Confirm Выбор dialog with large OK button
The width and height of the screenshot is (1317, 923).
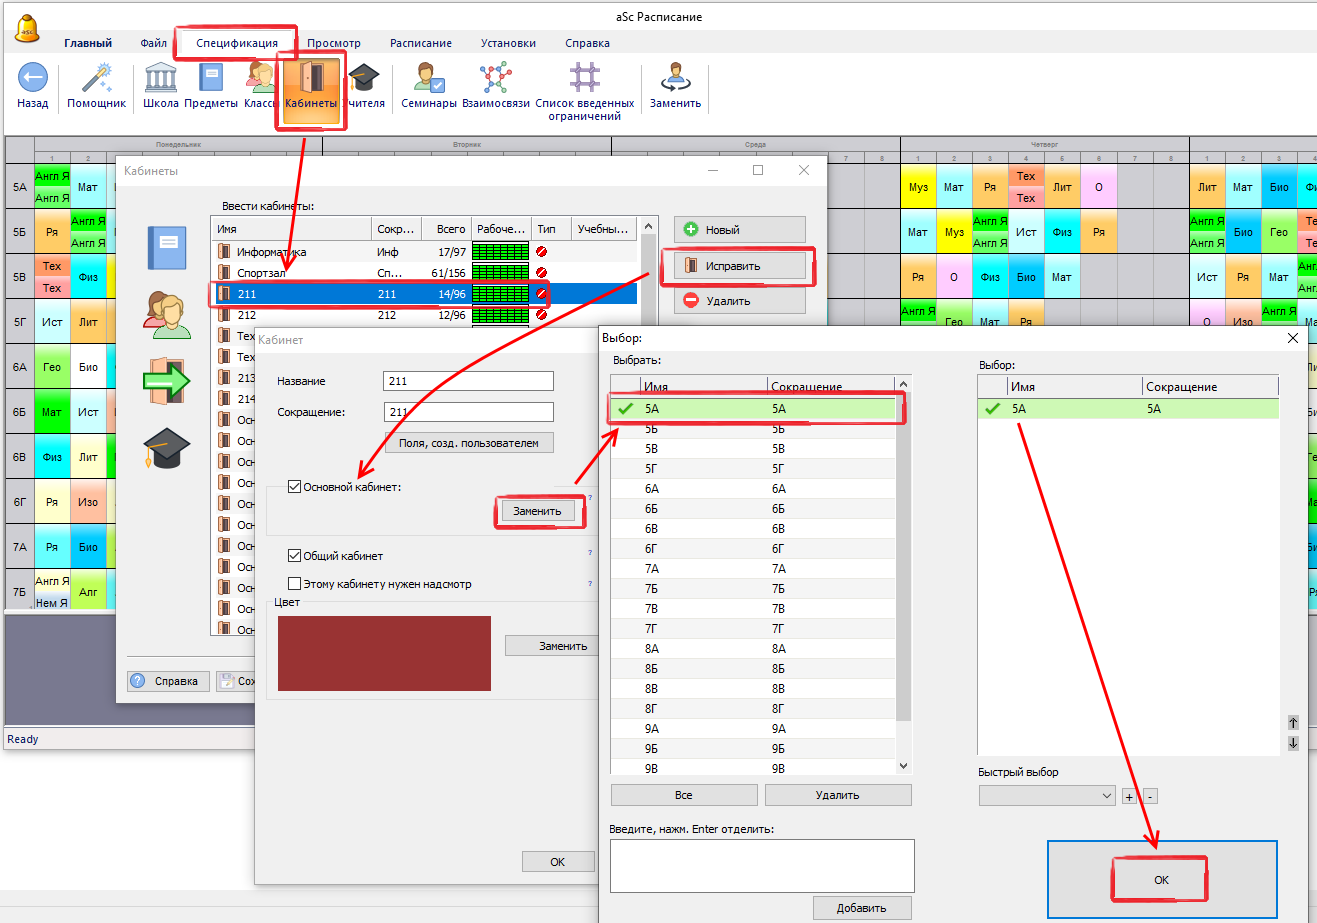1162,880
